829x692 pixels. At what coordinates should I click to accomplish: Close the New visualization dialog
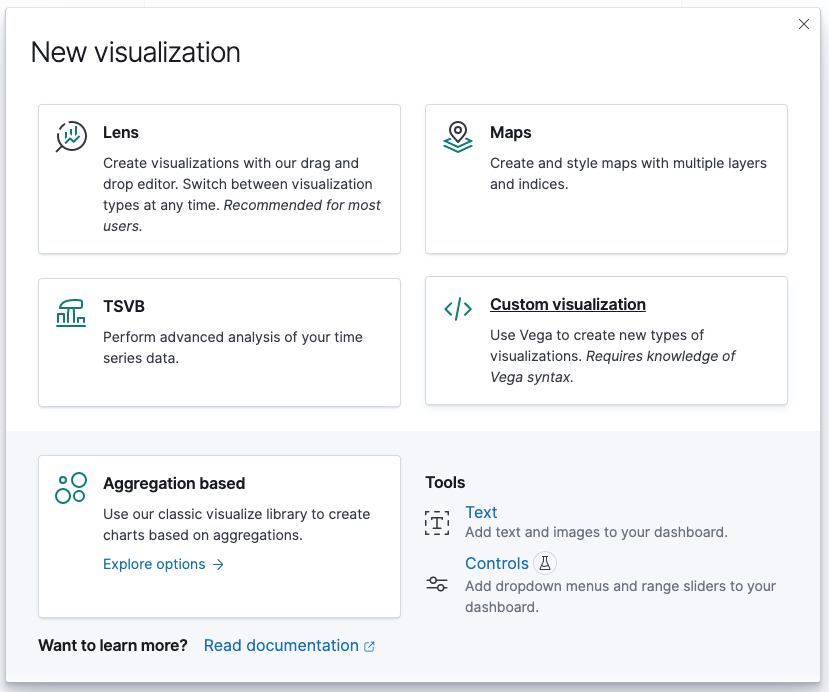pos(804,24)
